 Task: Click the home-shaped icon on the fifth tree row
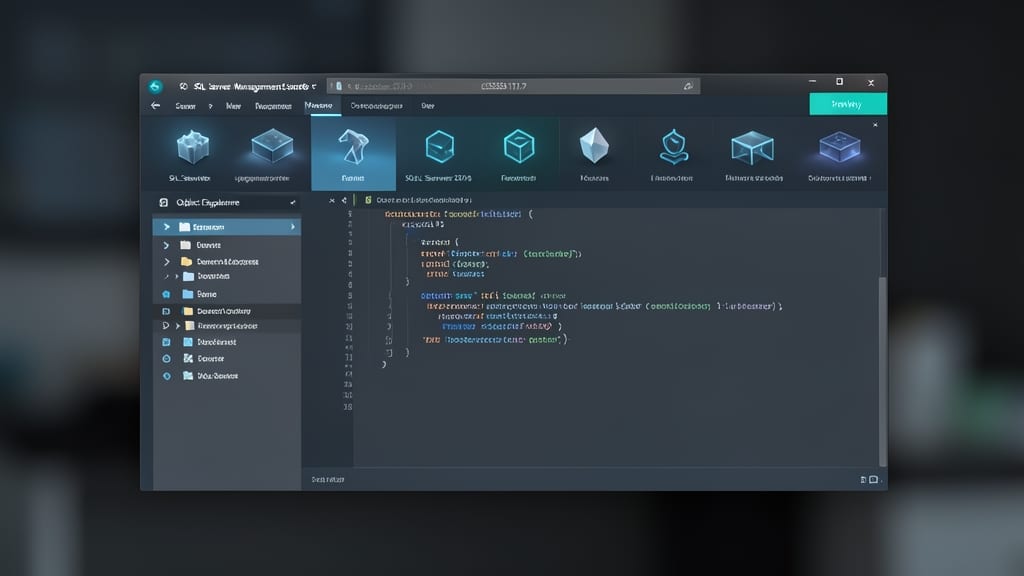point(166,294)
